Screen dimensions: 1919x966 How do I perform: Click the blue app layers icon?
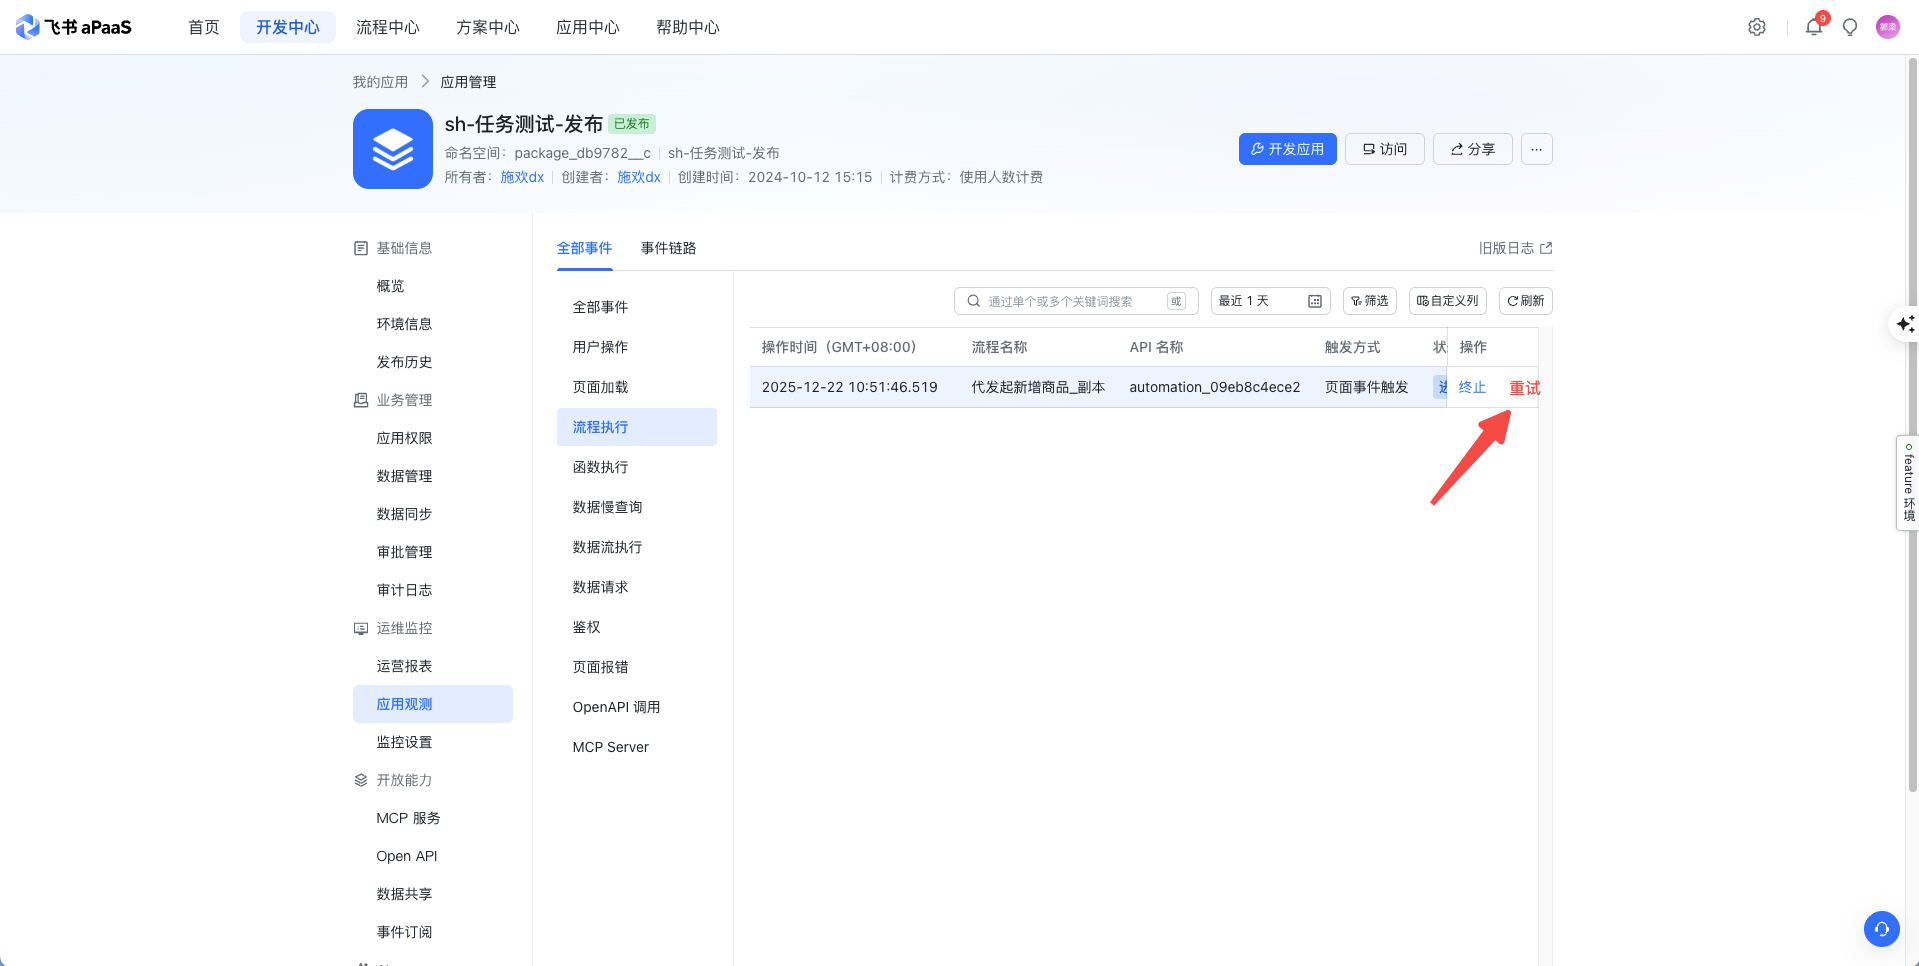tap(393, 149)
